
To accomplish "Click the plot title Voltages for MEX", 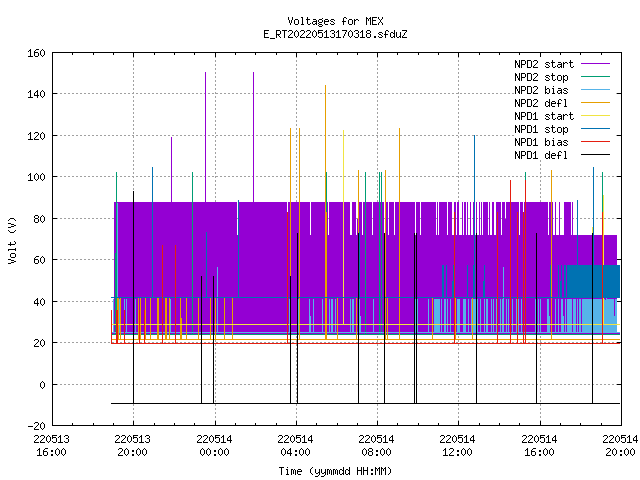I will point(335,21).
